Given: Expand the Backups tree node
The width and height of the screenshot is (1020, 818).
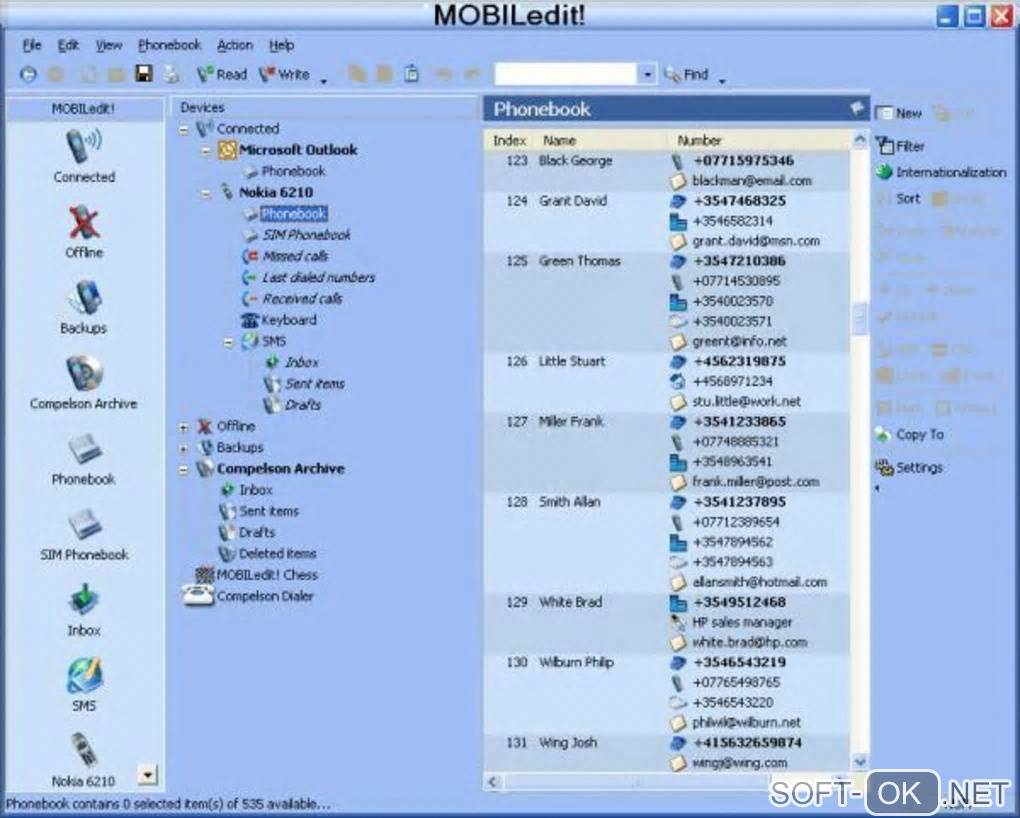Looking at the screenshot, I should coord(183,448).
